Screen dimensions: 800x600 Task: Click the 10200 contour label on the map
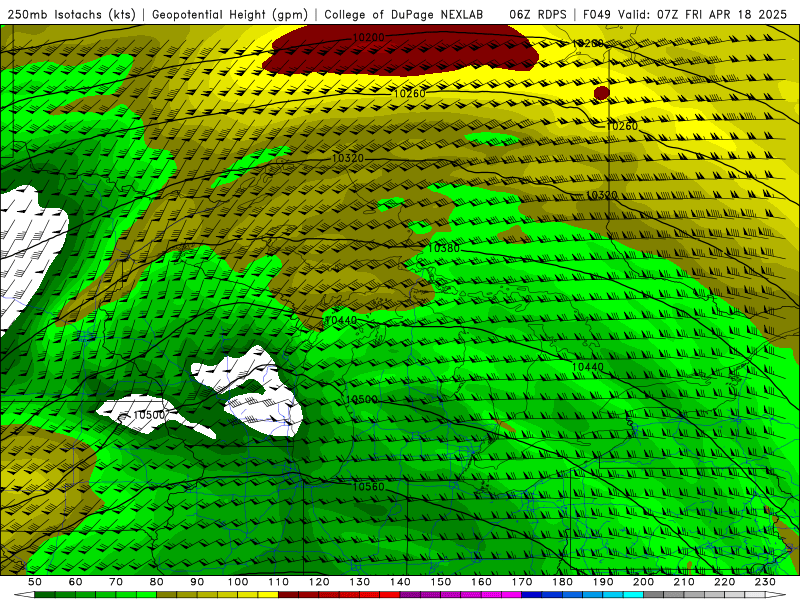point(368,37)
